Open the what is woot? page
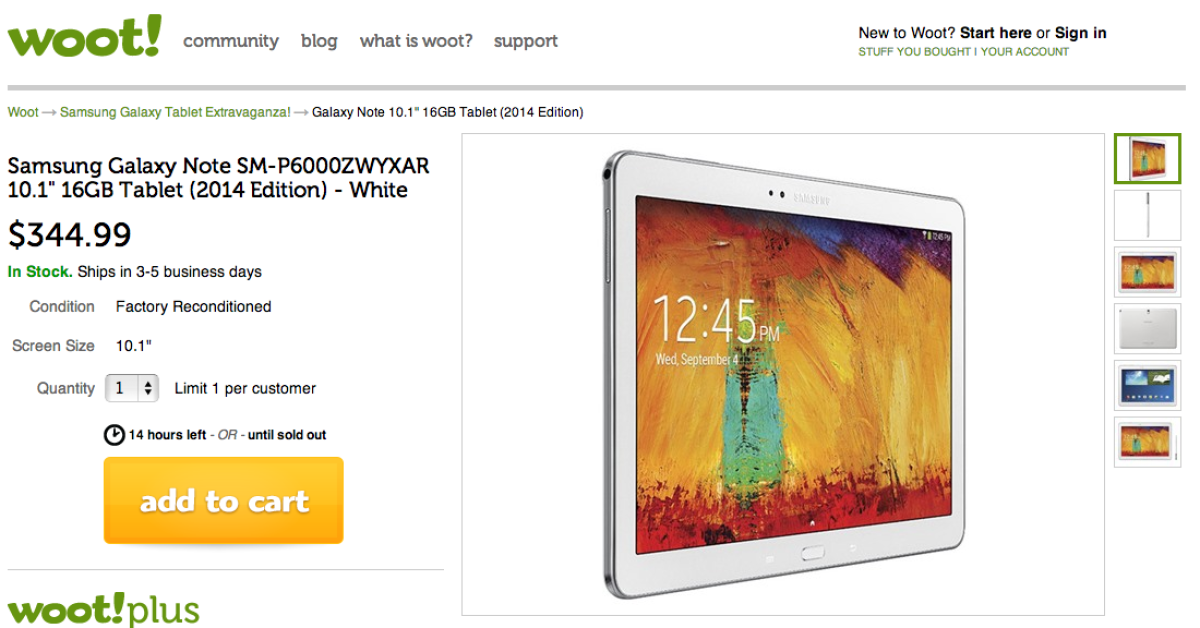The height and width of the screenshot is (628, 1200). 416,41
